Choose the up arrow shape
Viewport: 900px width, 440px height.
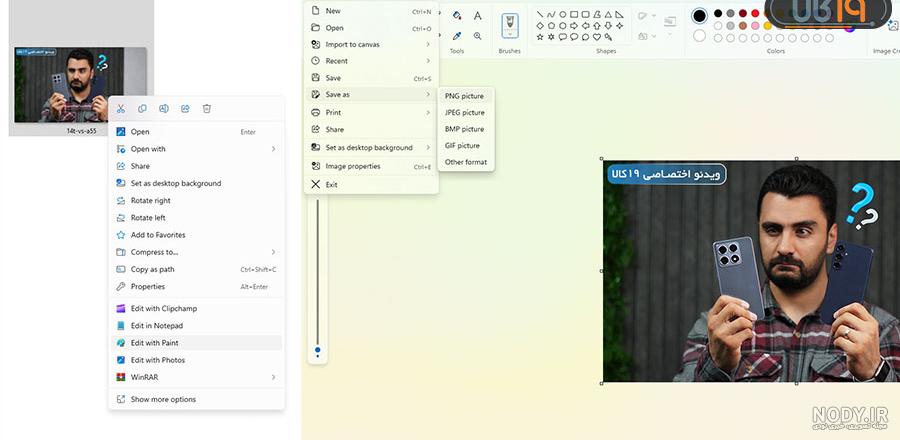(597, 26)
